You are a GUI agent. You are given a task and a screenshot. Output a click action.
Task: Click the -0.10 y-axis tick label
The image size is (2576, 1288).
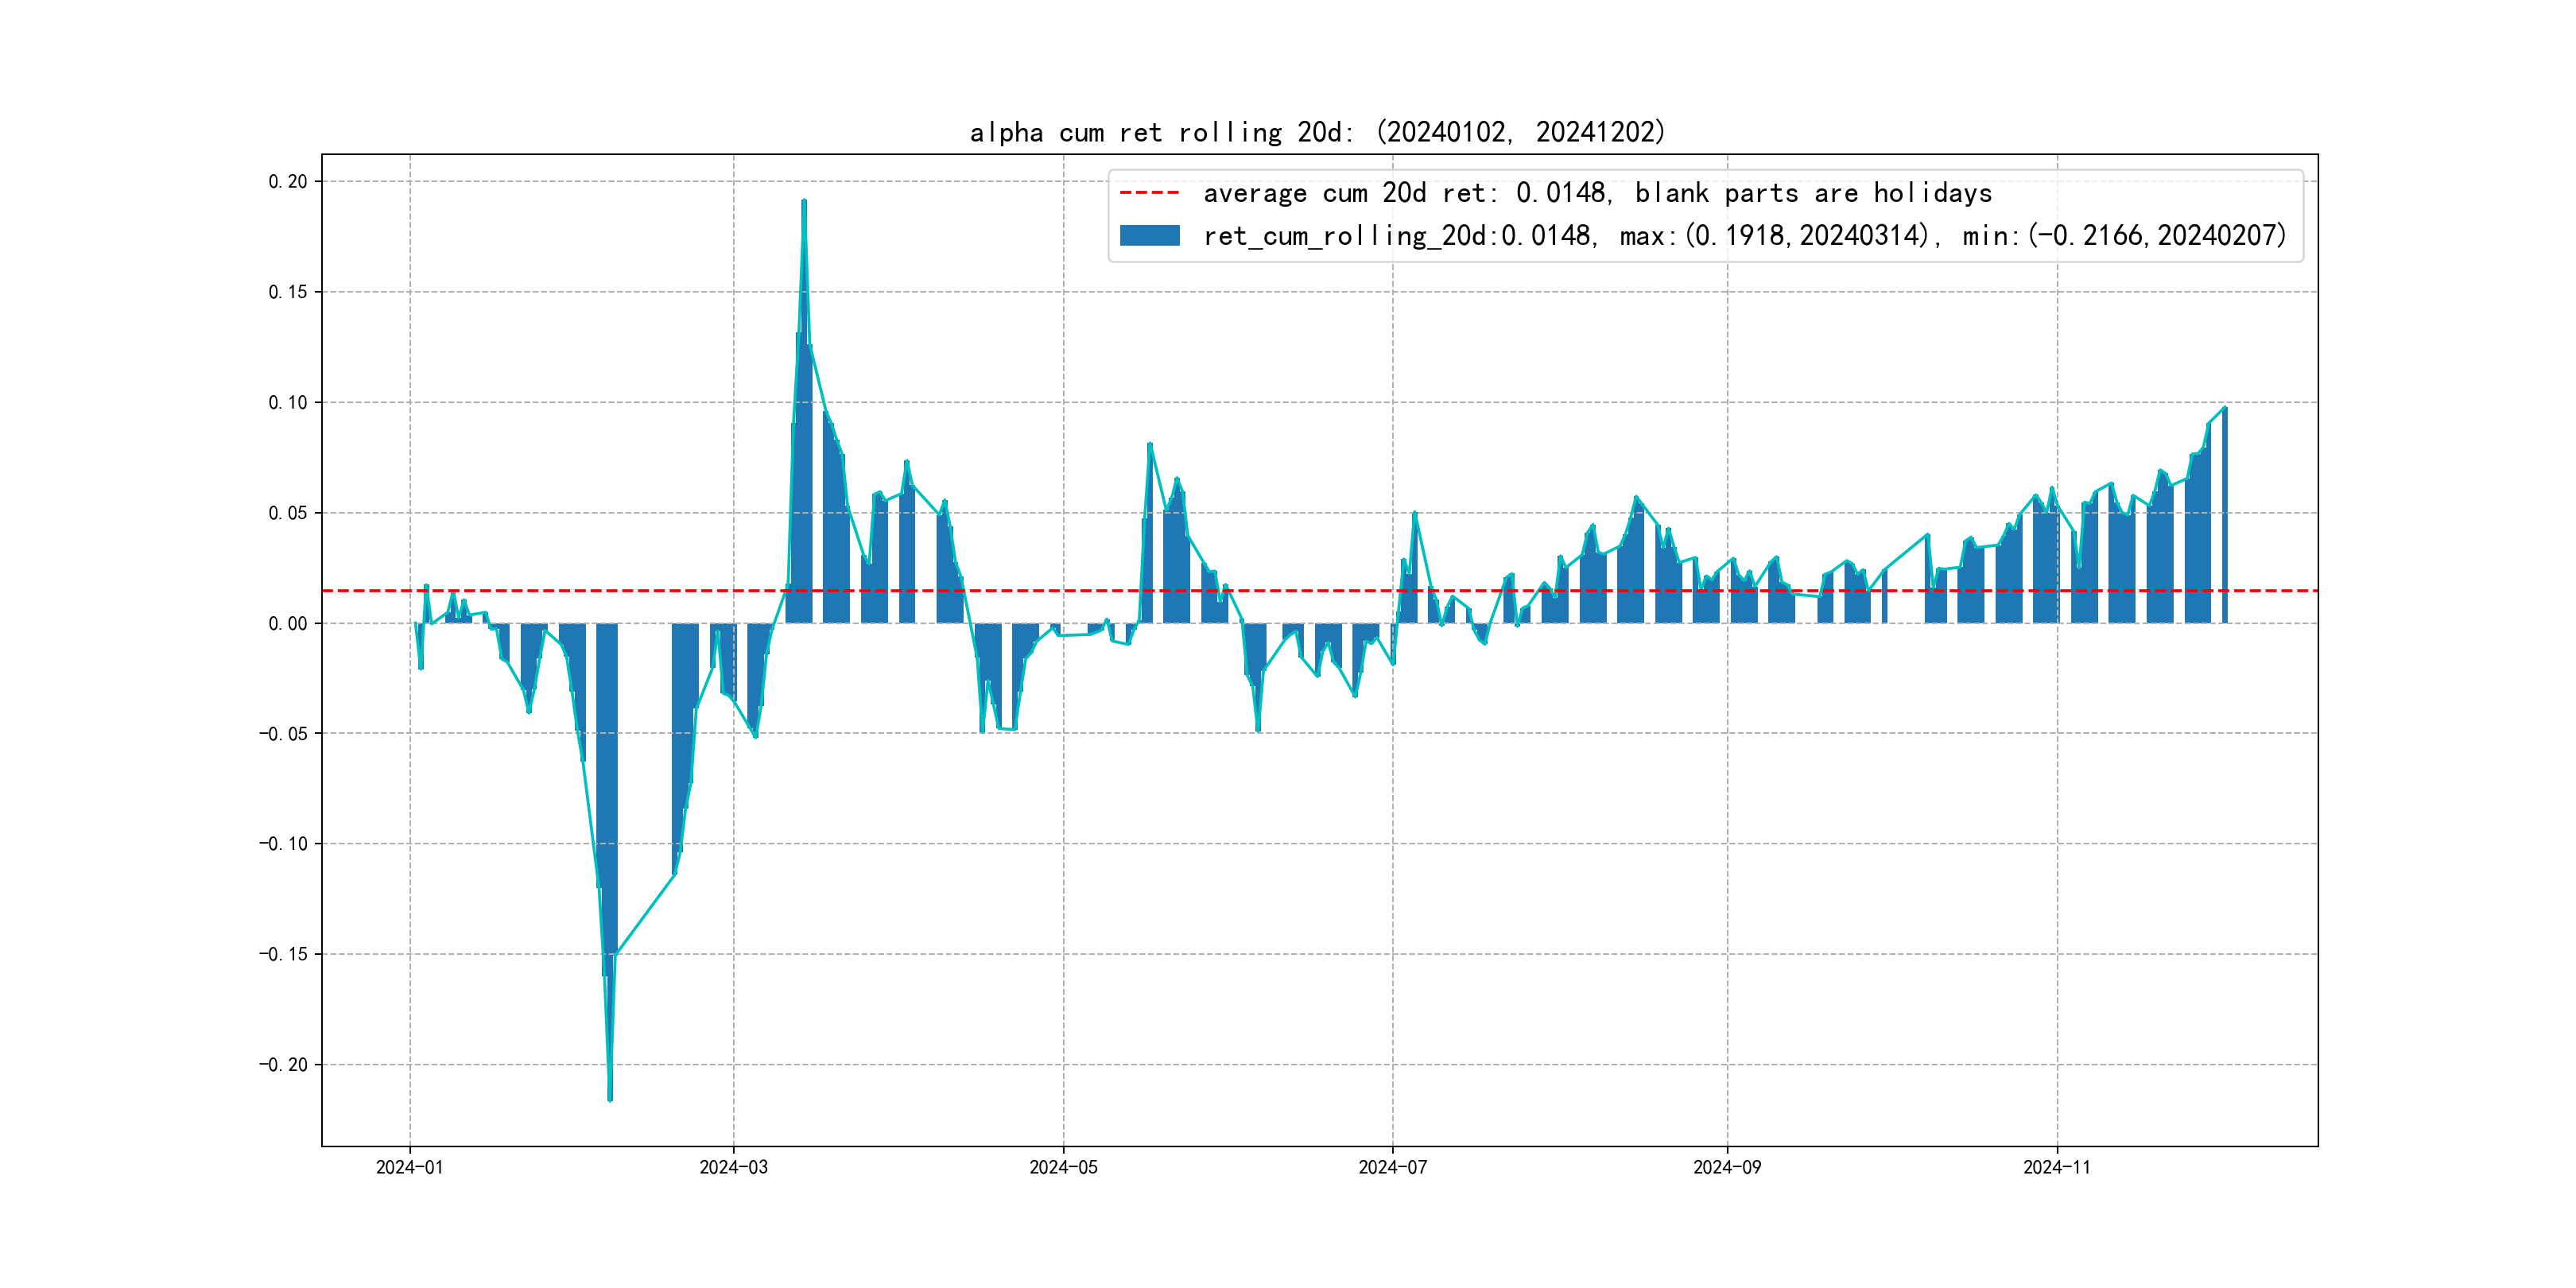pos(283,843)
